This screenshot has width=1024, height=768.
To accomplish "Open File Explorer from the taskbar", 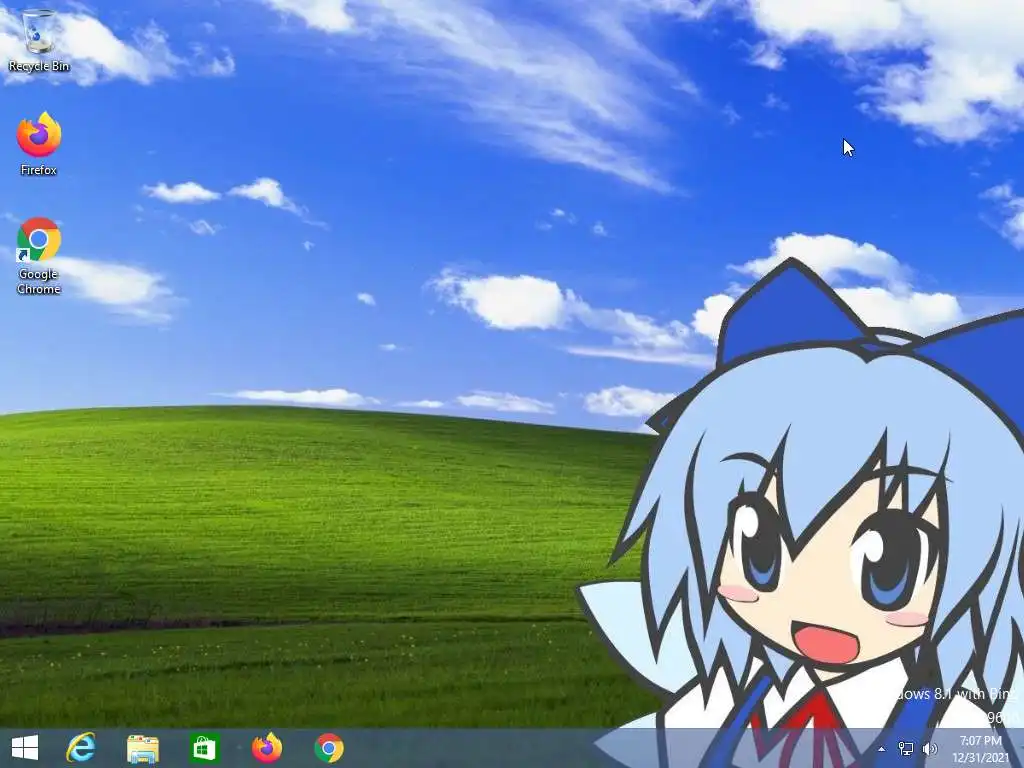I will tap(142, 748).
